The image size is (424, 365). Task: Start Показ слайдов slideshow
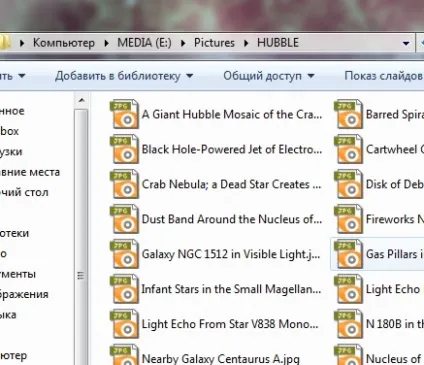(384, 76)
